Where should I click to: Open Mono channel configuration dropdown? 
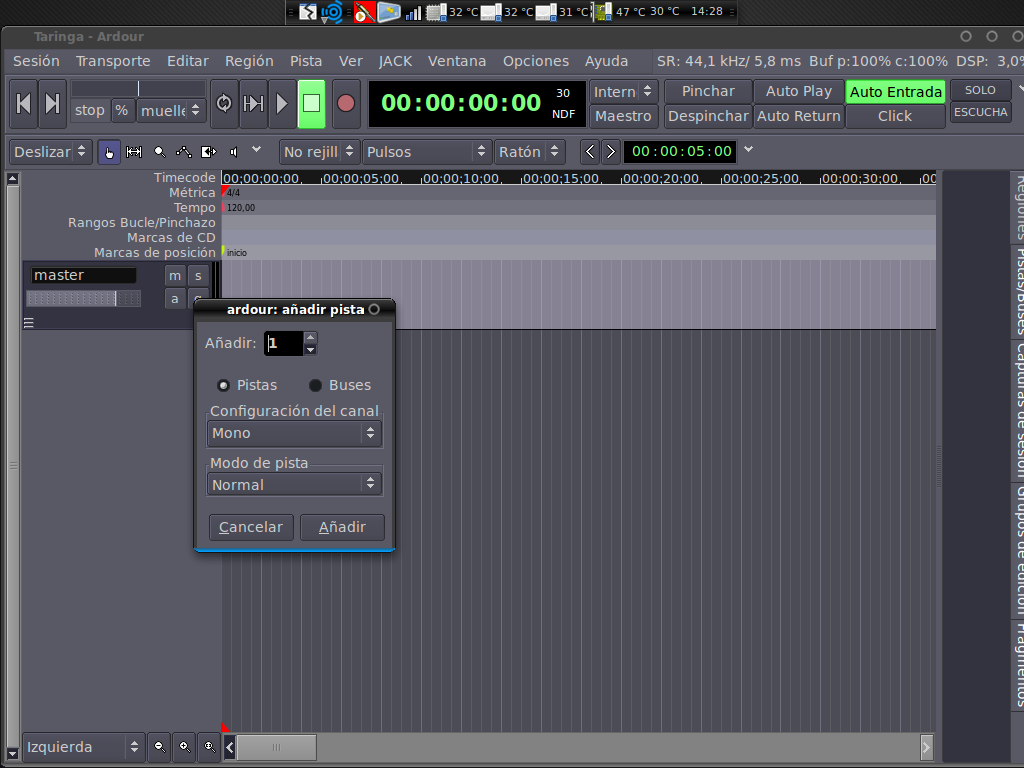(x=295, y=433)
